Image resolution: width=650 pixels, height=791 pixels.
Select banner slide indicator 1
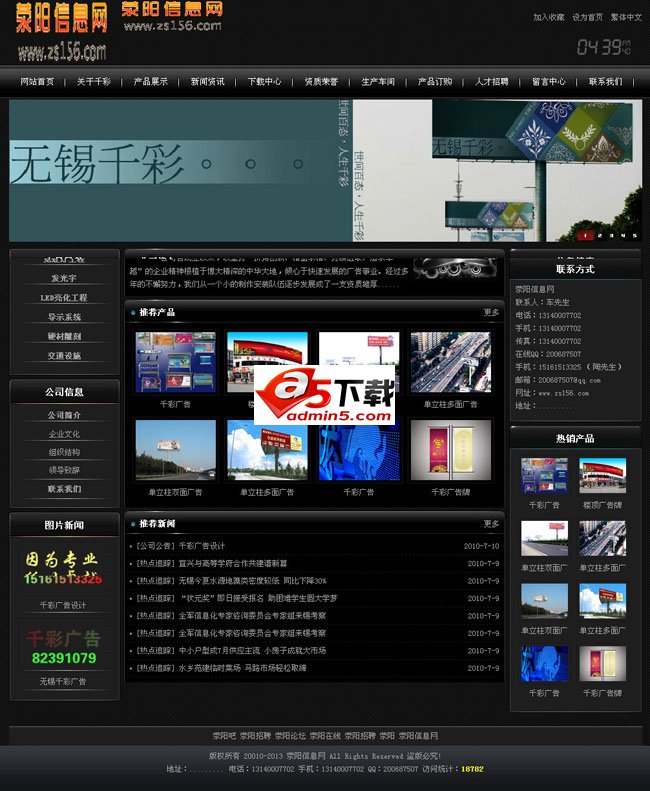(x=585, y=235)
